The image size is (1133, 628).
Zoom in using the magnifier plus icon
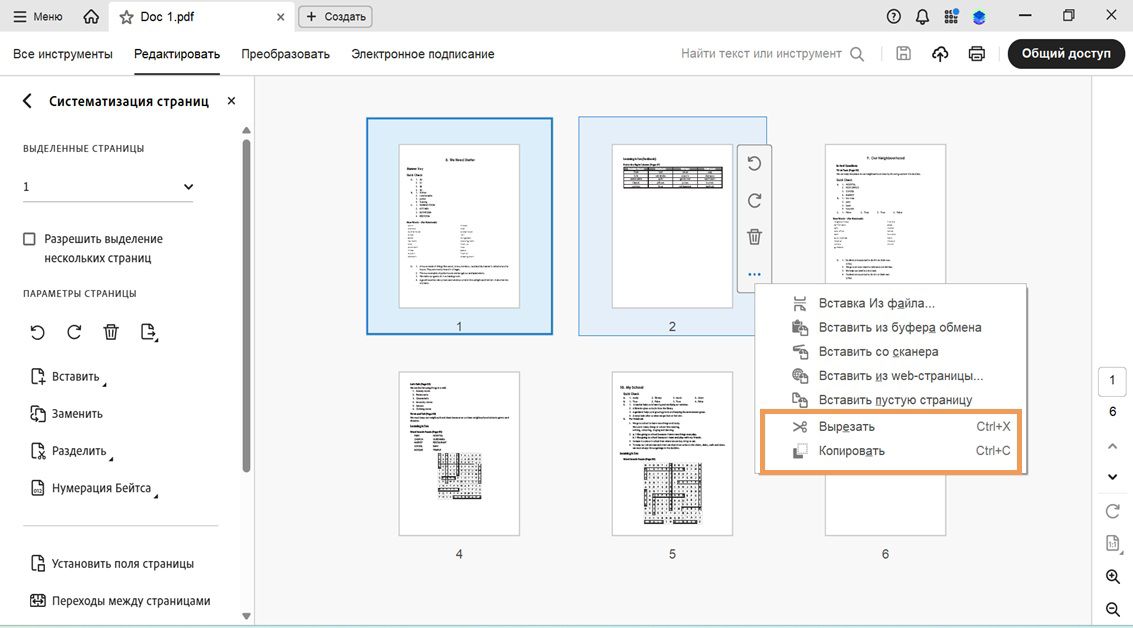click(x=1113, y=577)
